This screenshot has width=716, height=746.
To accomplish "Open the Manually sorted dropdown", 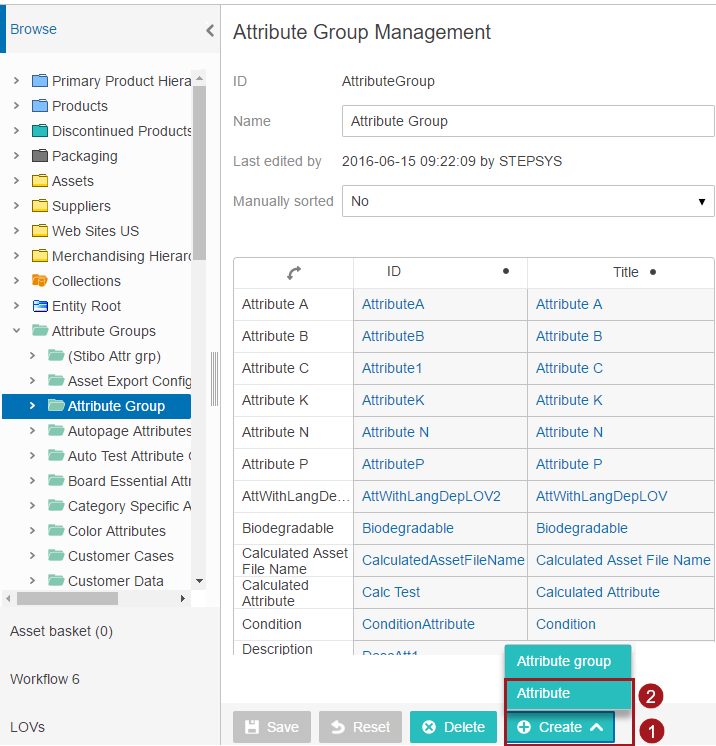I will click(528, 201).
